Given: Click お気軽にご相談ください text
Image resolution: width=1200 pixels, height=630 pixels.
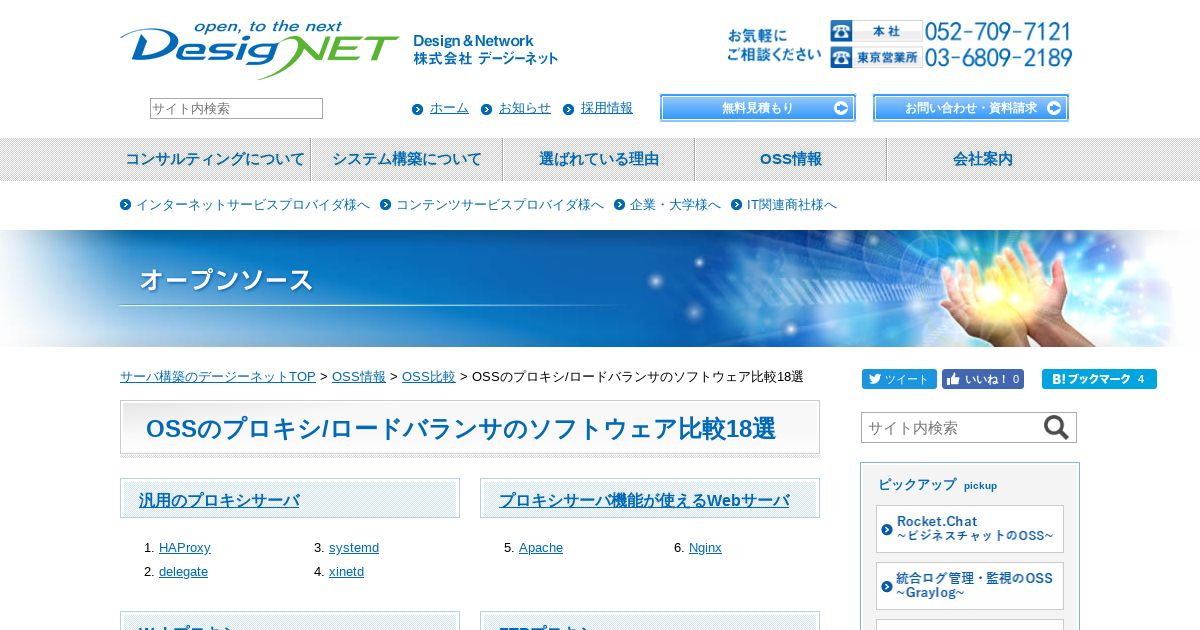Looking at the screenshot, I should pos(773,45).
